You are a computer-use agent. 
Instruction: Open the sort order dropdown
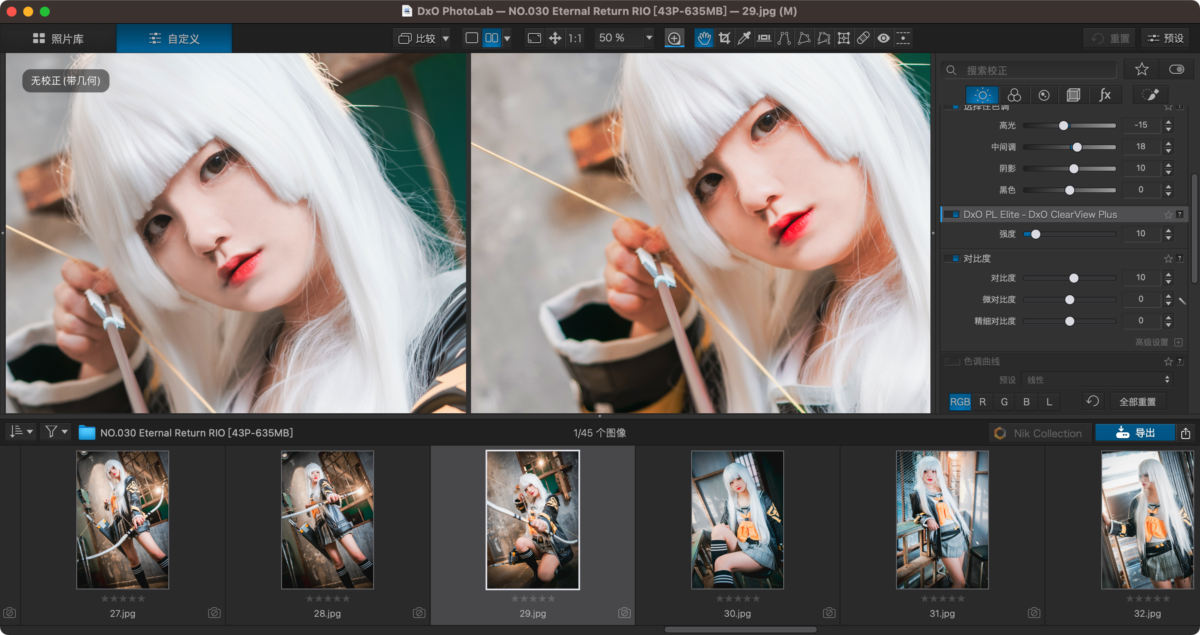coord(21,432)
